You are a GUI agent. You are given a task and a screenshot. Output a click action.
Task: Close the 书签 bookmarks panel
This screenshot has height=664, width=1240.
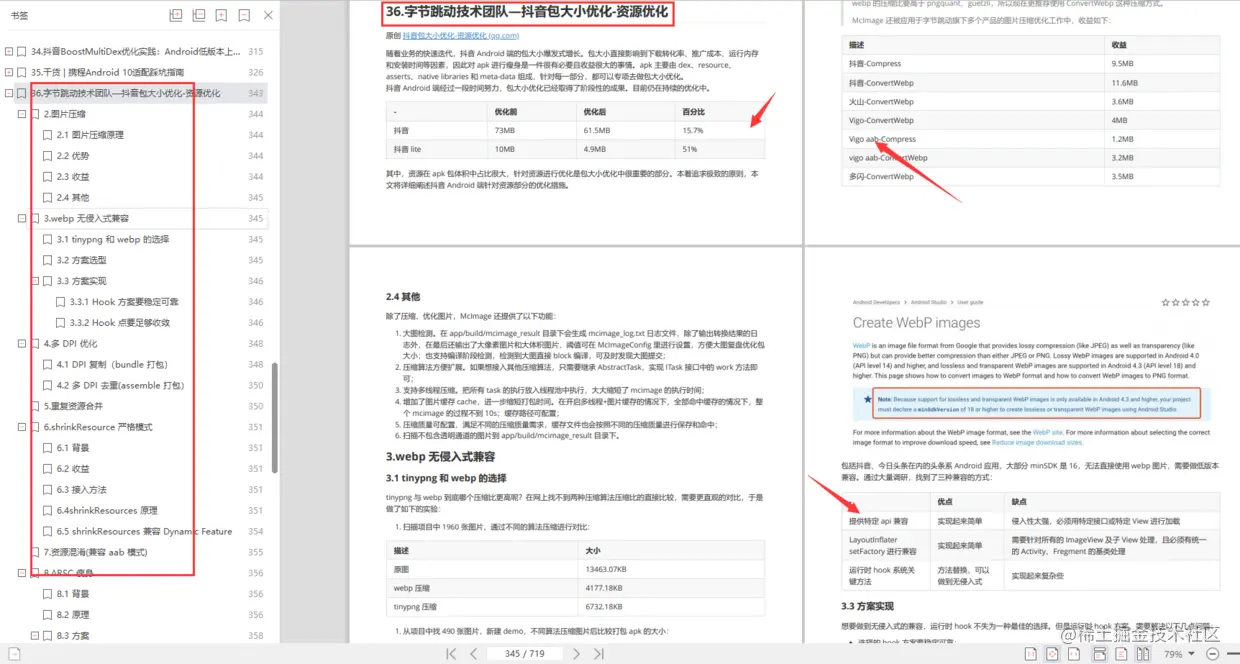click(x=268, y=15)
